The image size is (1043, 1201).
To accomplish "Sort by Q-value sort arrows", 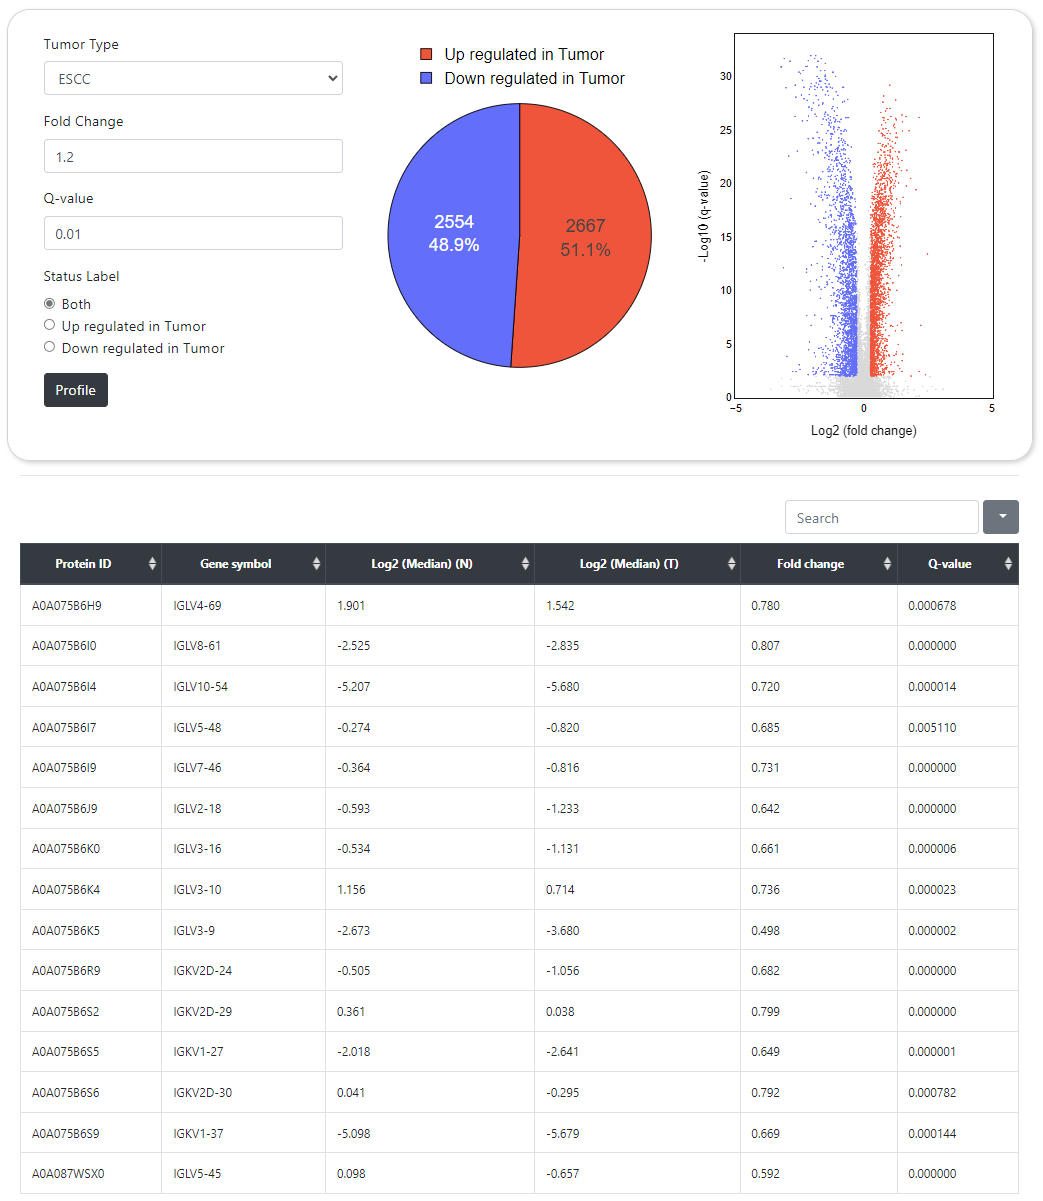I will coord(1008,564).
